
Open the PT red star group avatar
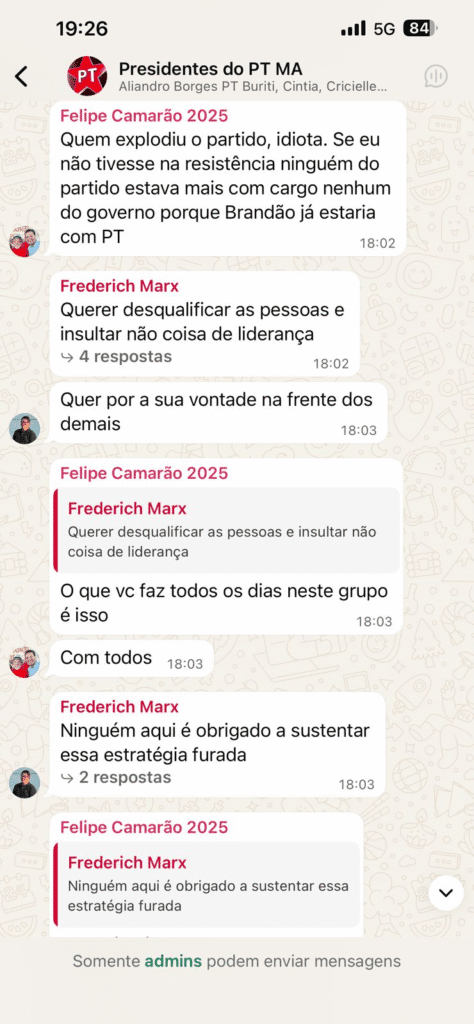coord(87,76)
